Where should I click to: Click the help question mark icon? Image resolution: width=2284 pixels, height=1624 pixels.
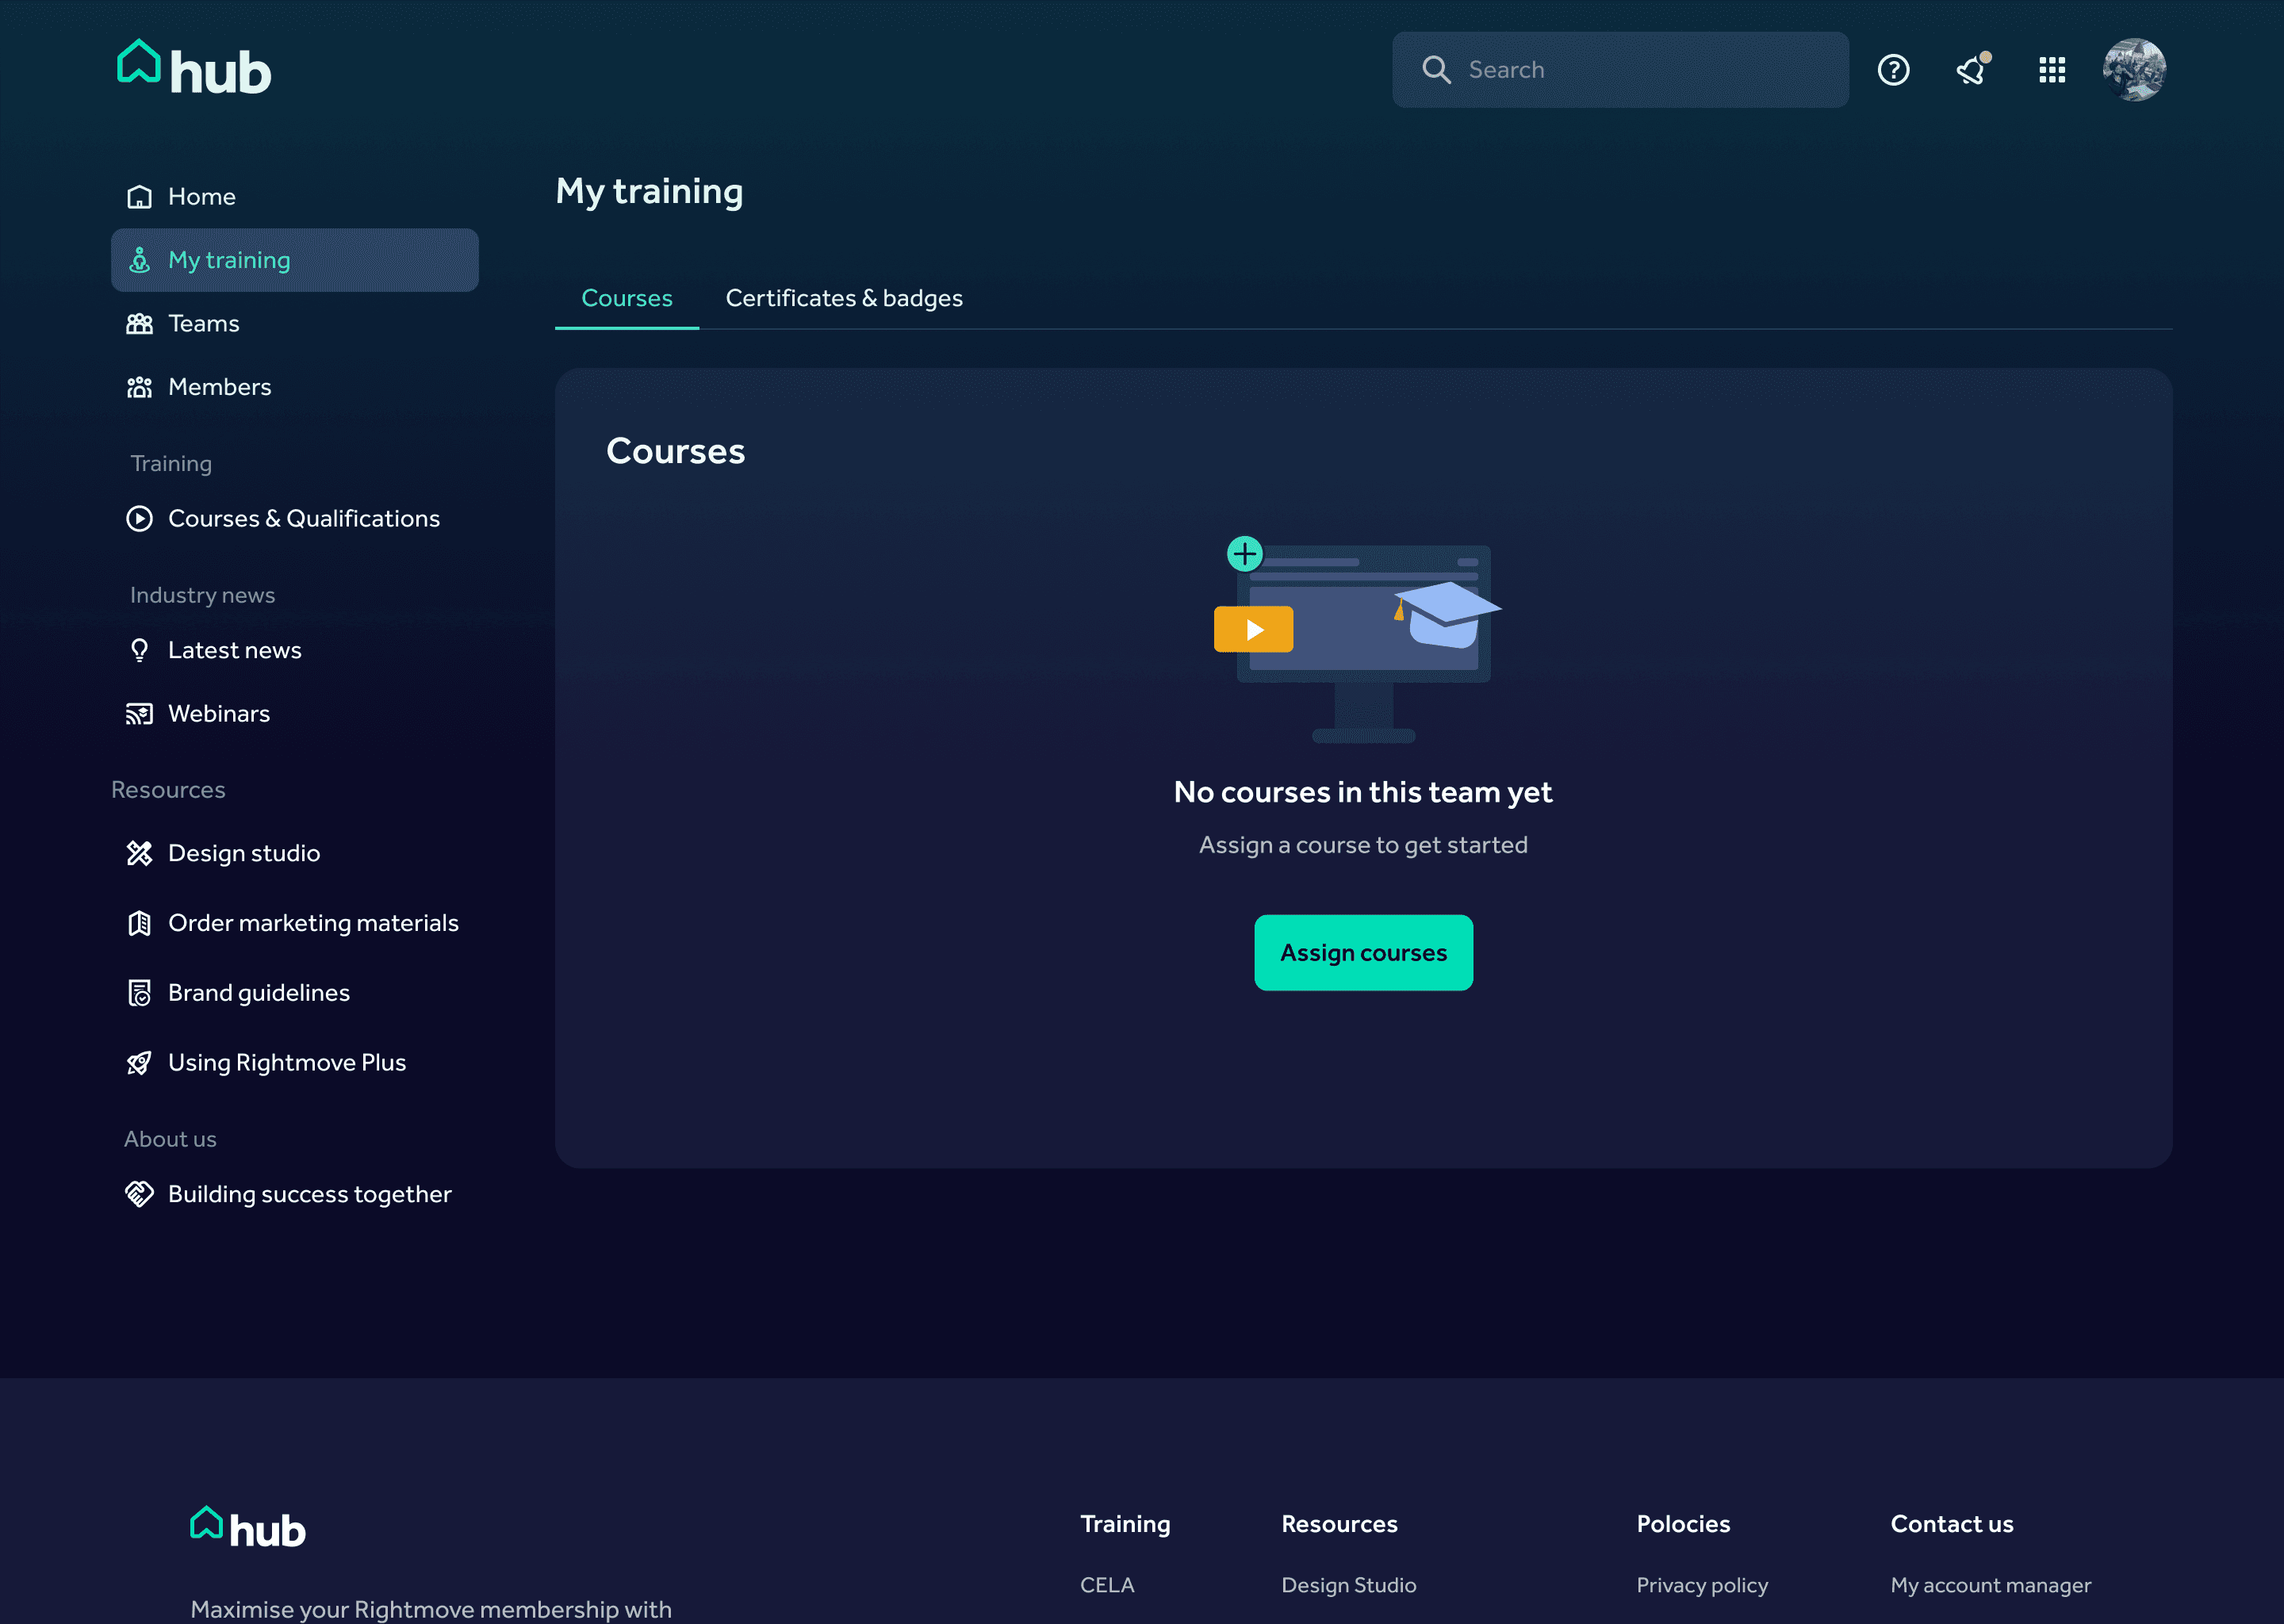click(1893, 70)
